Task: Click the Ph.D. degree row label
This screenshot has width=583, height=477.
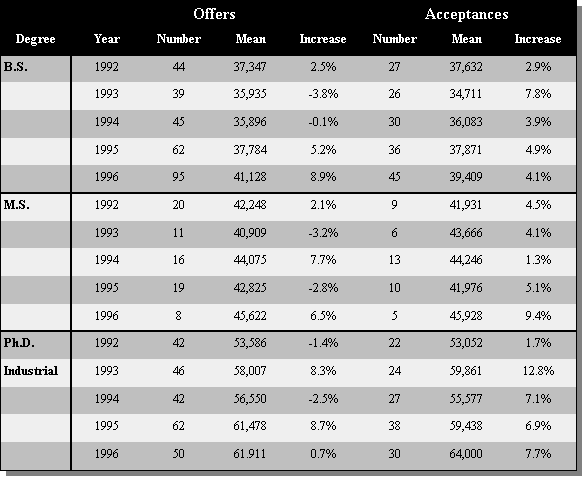Action: click(19, 343)
